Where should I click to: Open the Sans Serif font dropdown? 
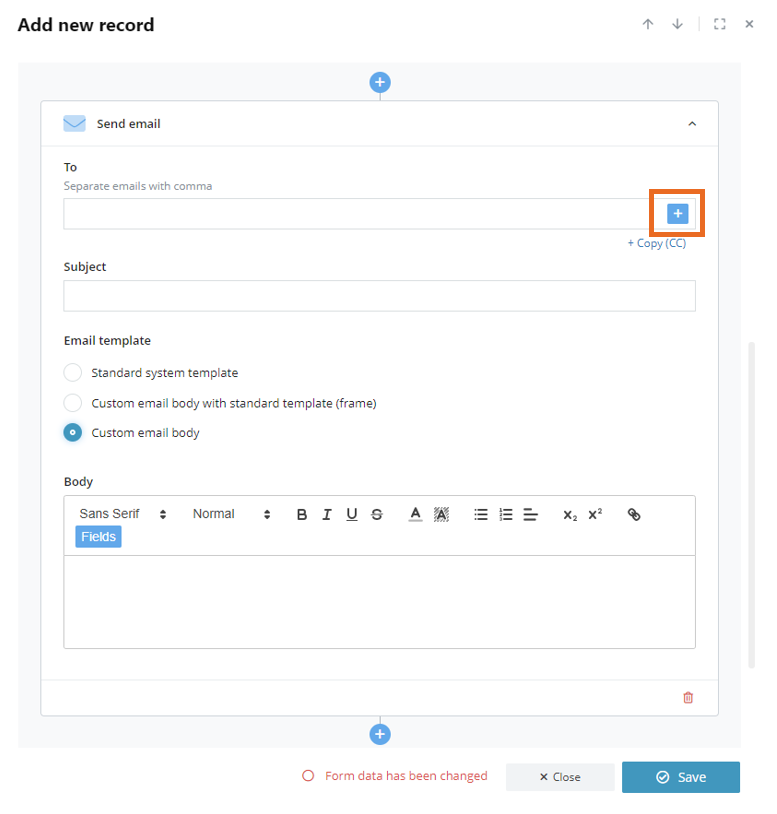pos(122,514)
